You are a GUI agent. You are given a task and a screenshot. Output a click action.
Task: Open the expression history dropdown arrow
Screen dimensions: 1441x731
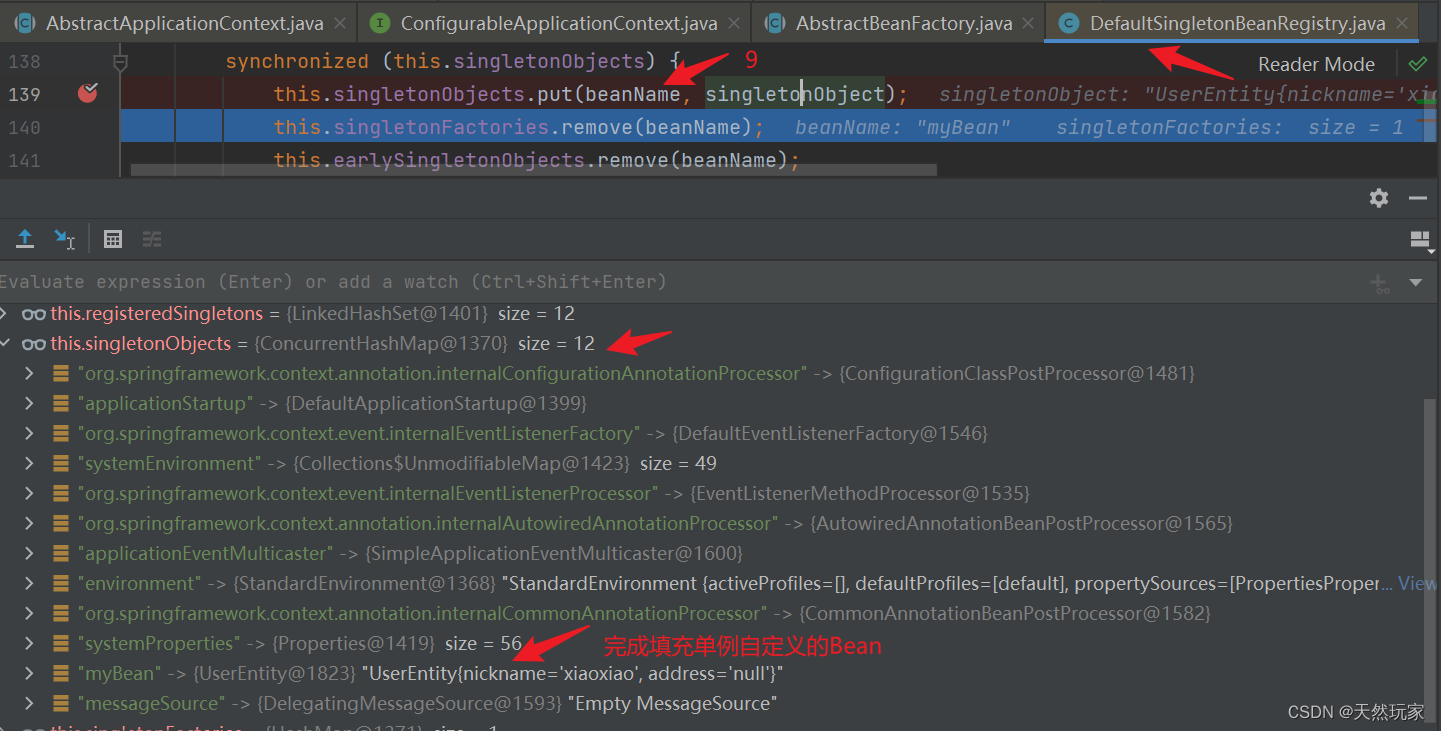click(x=1416, y=283)
